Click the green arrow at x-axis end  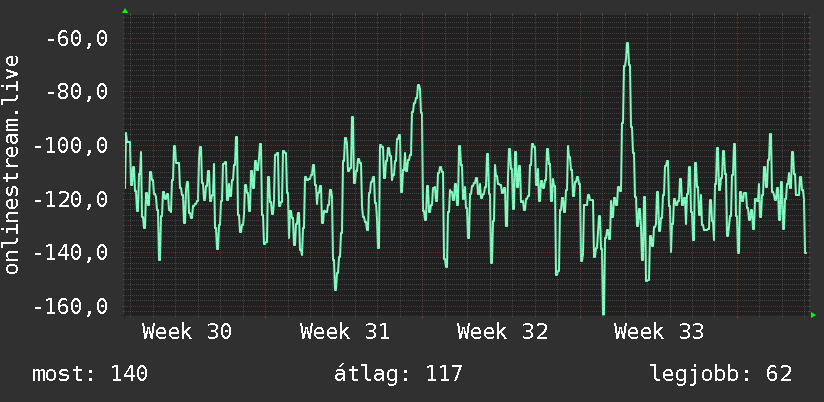click(x=813, y=315)
